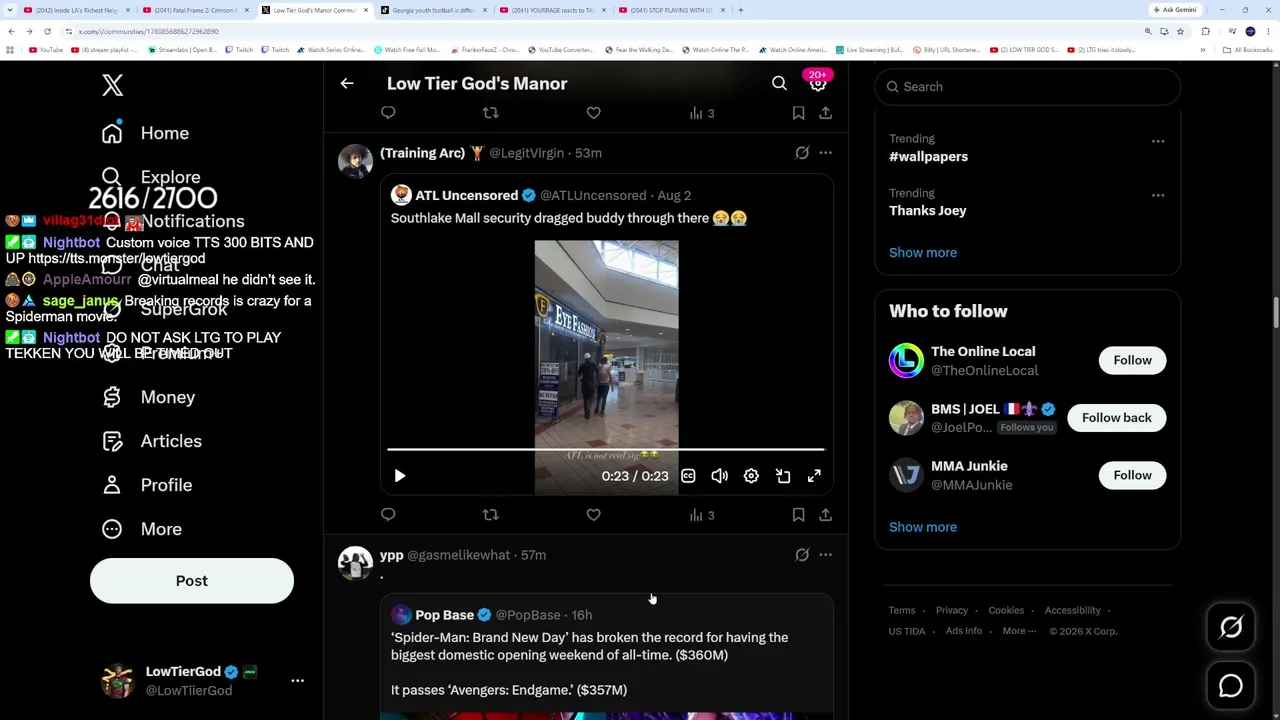Ask Grok about the ypp post

click(x=802, y=555)
